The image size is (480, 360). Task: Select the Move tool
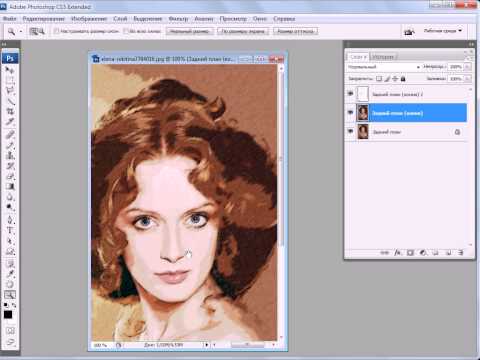point(10,70)
